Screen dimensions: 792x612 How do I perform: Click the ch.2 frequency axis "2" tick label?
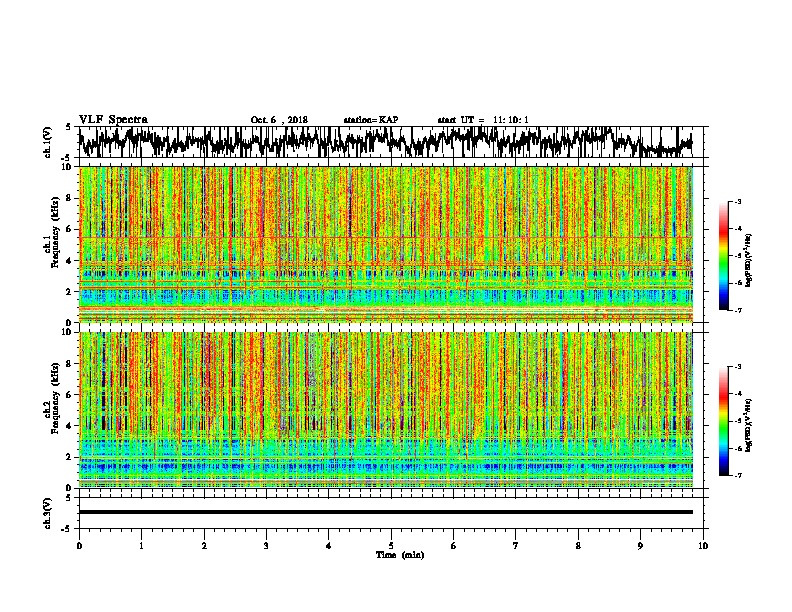[70, 457]
